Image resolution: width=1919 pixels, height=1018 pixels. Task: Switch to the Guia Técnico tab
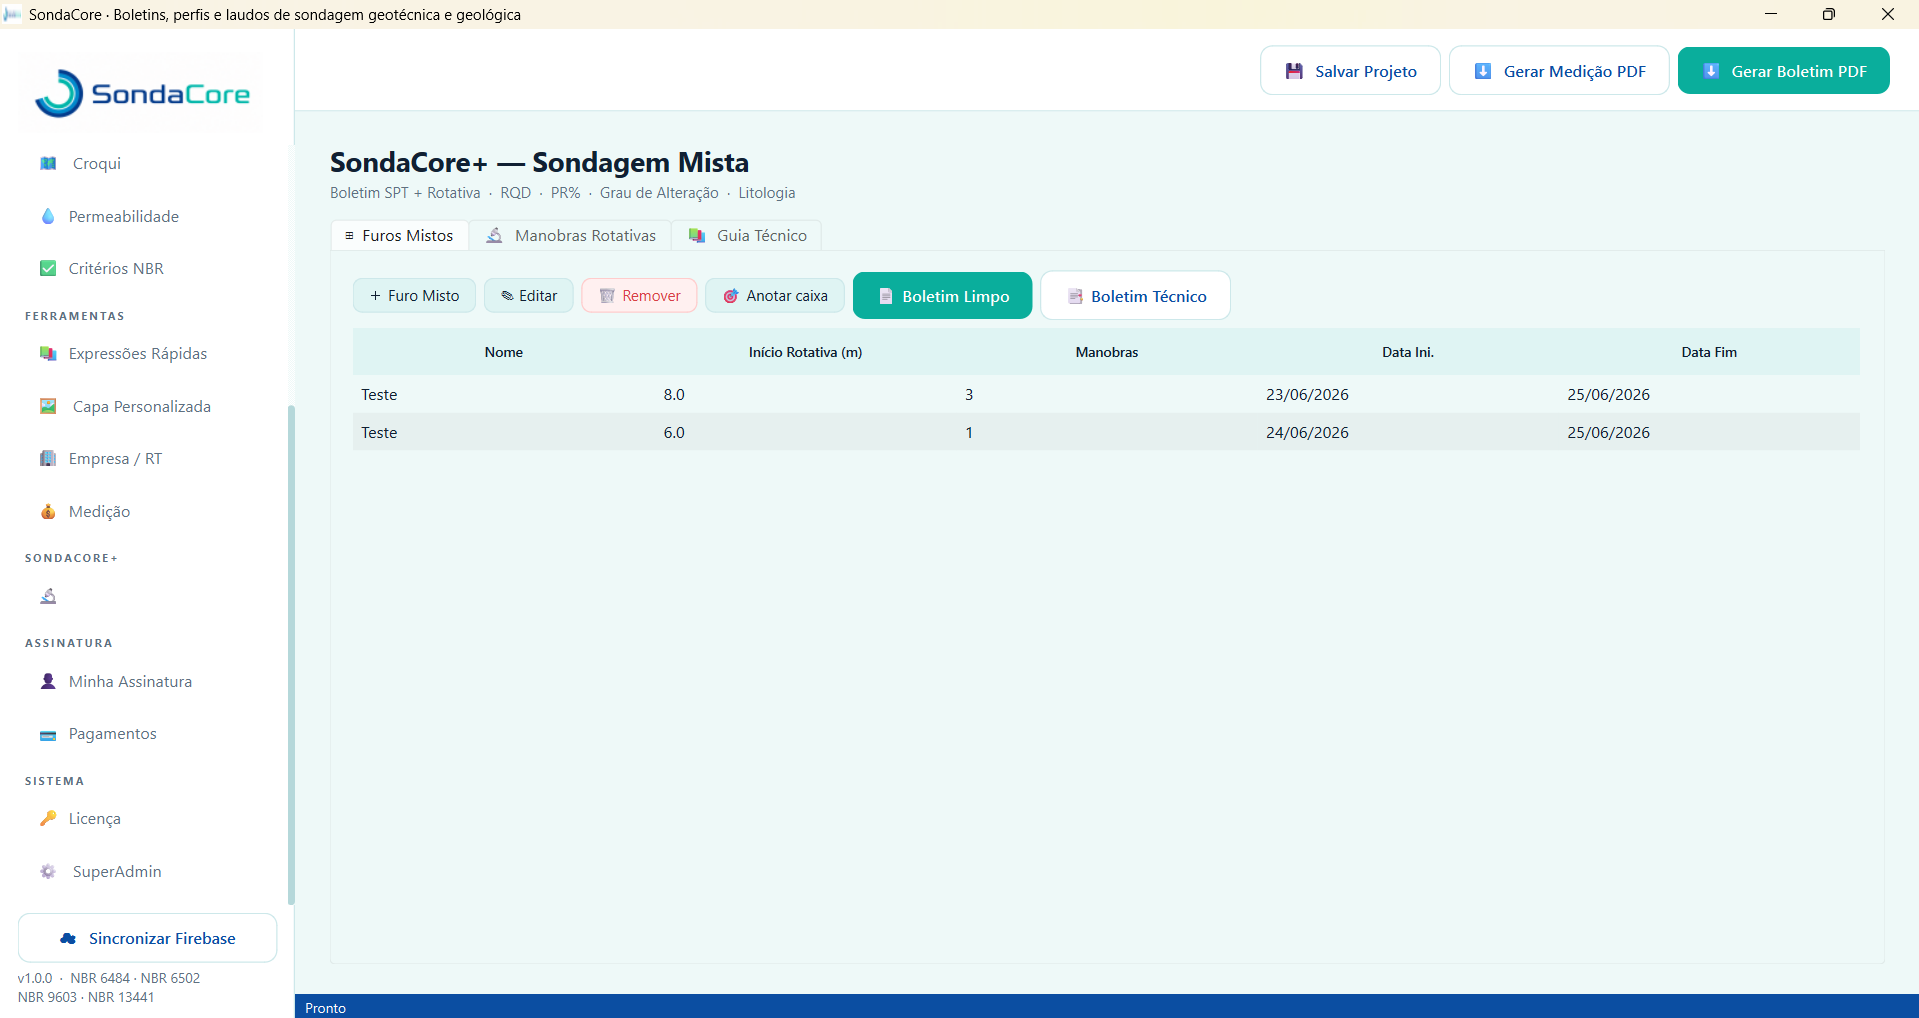pyautogui.click(x=747, y=235)
